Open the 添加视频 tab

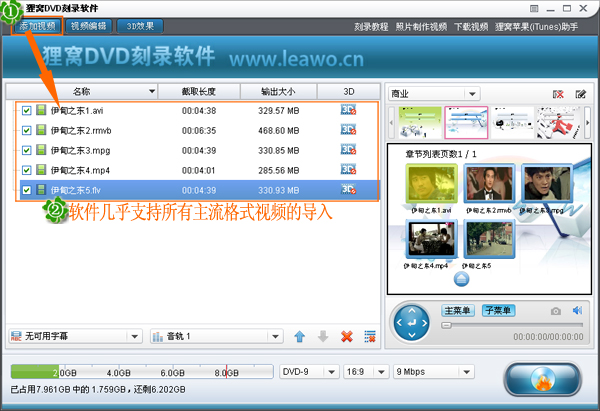click(x=38, y=26)
